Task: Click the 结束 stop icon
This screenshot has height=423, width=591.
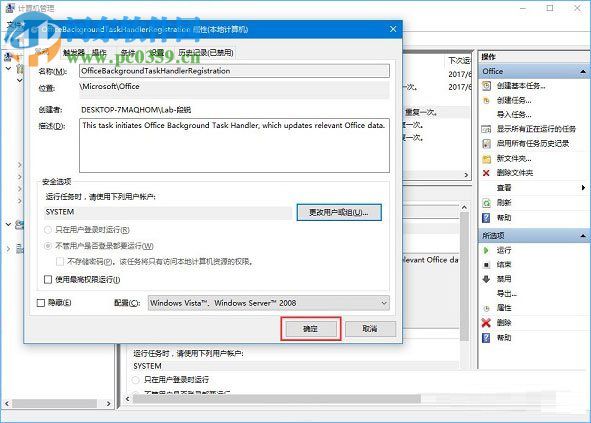Action: click(486, 265)
